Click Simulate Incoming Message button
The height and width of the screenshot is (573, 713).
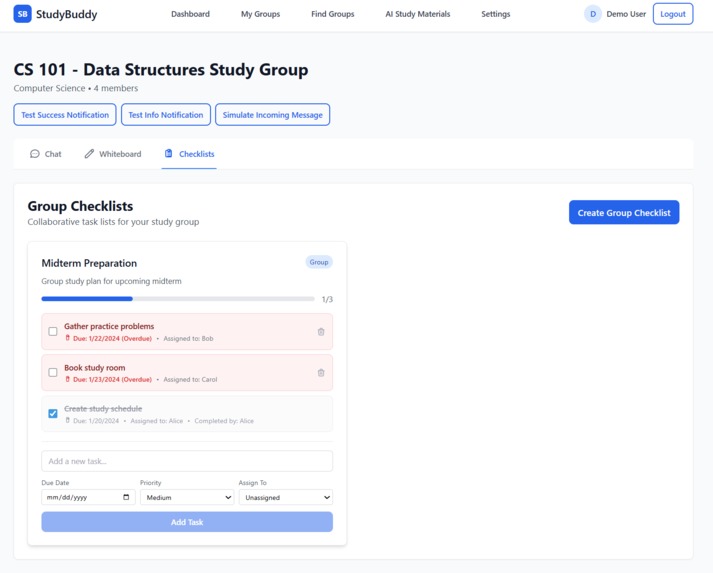(272, 115)
